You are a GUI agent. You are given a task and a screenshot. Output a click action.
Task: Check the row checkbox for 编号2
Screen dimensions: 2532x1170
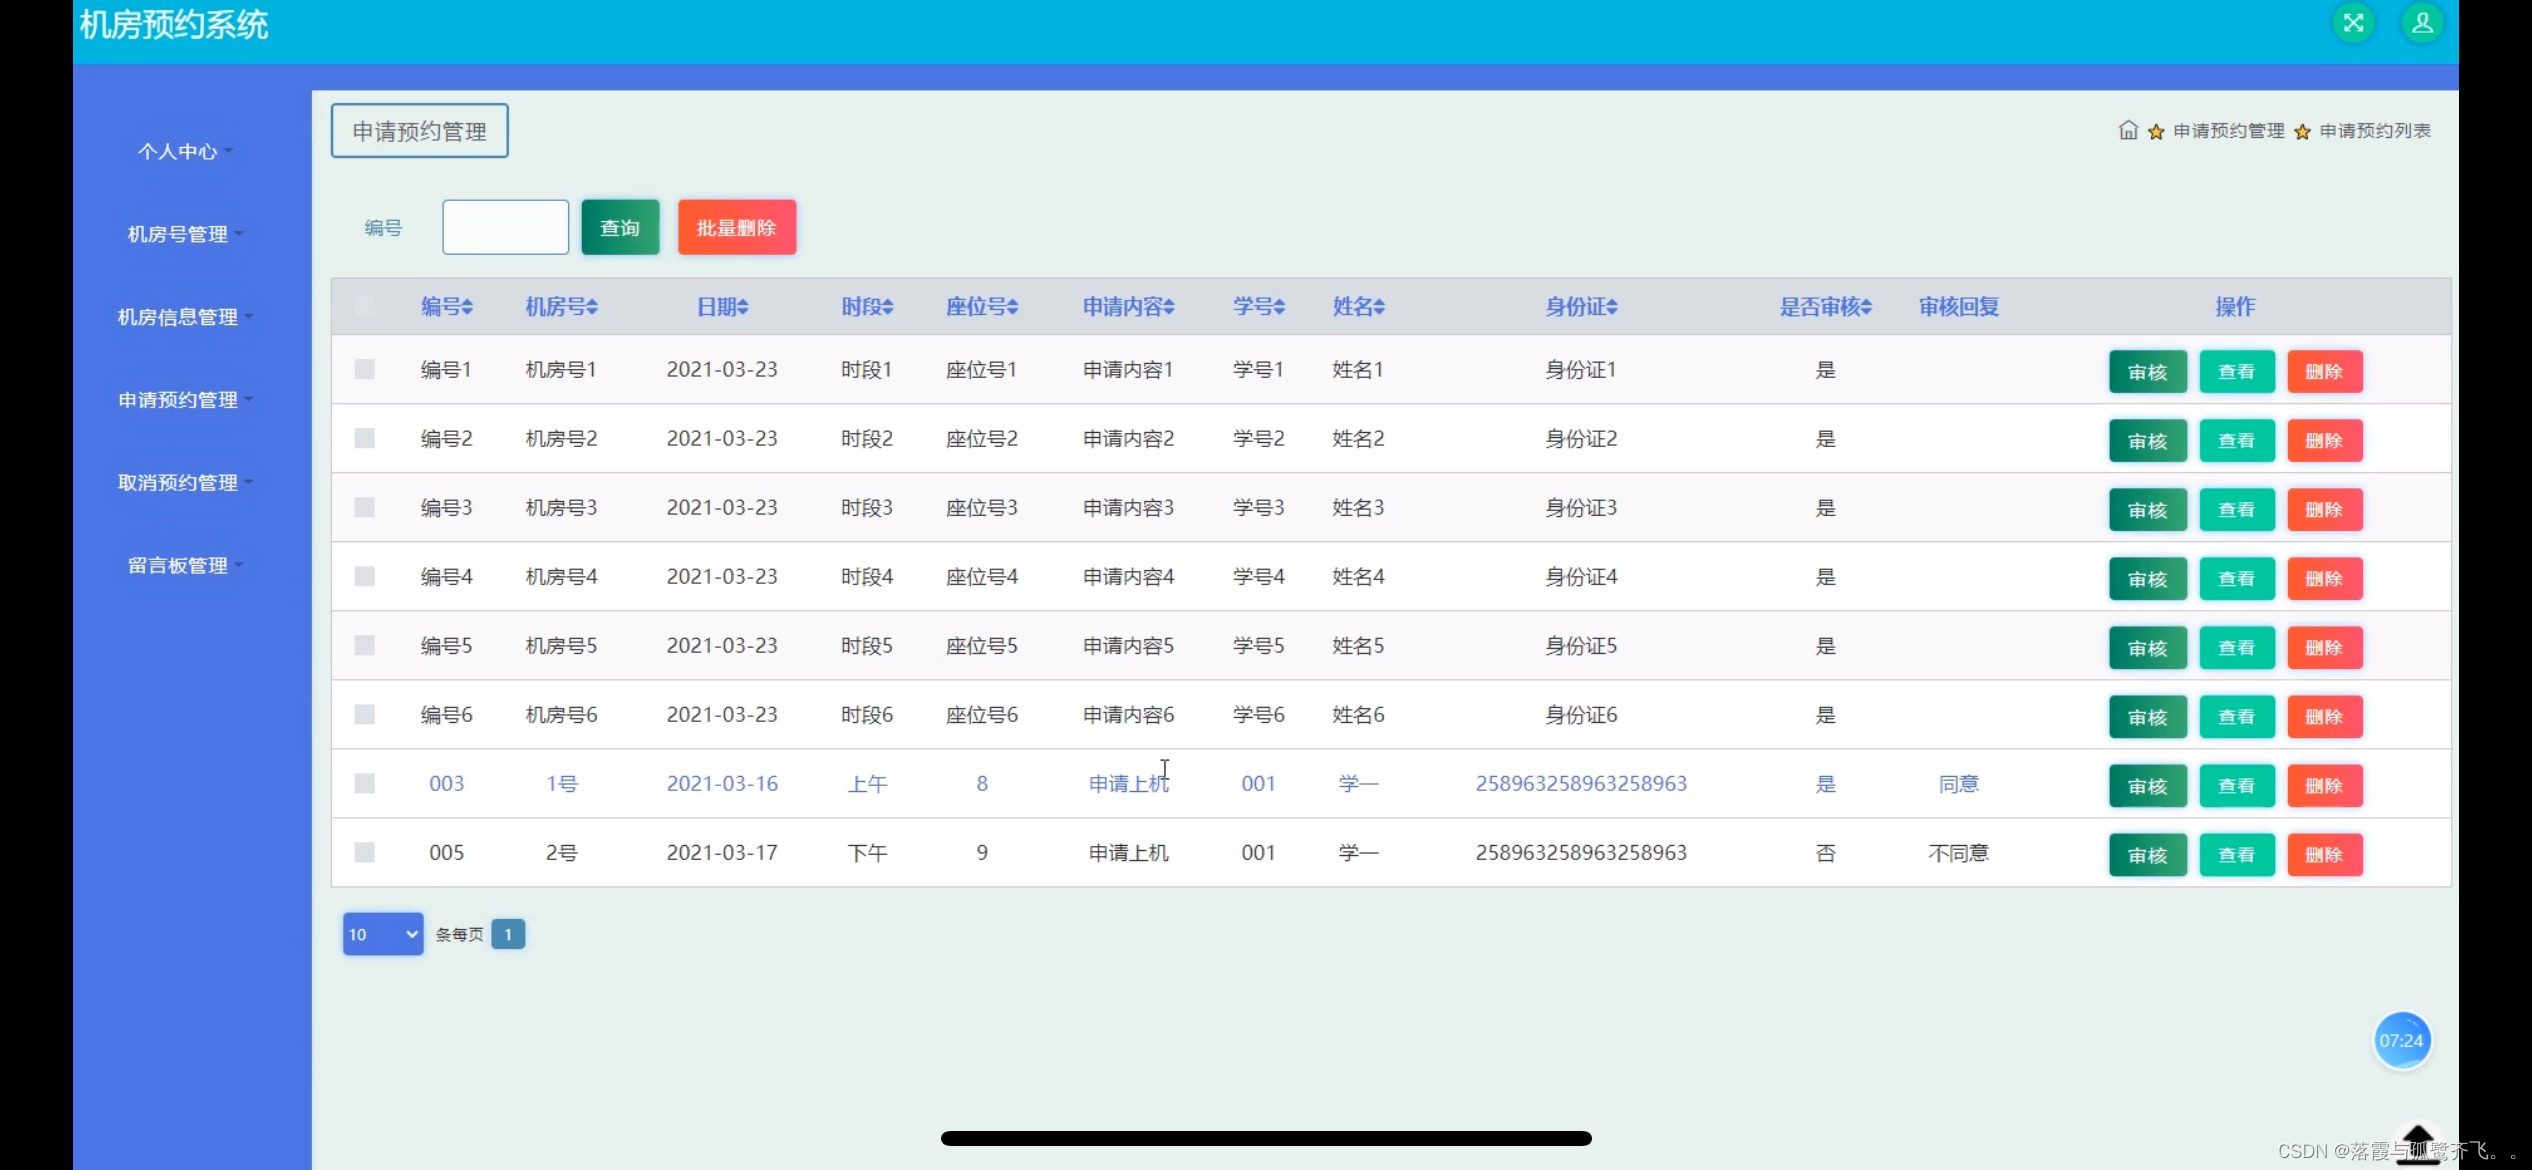(365, 439)
